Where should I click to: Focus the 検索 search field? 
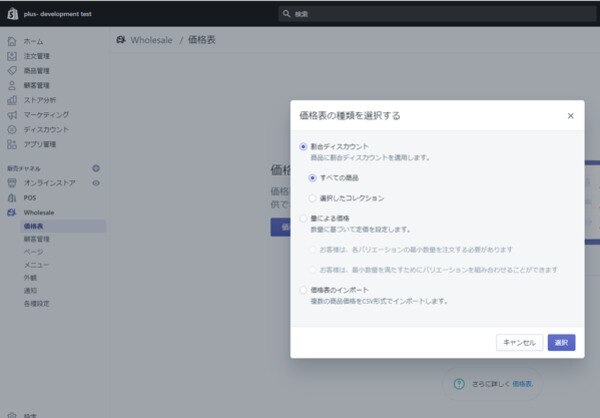[437, 14]
